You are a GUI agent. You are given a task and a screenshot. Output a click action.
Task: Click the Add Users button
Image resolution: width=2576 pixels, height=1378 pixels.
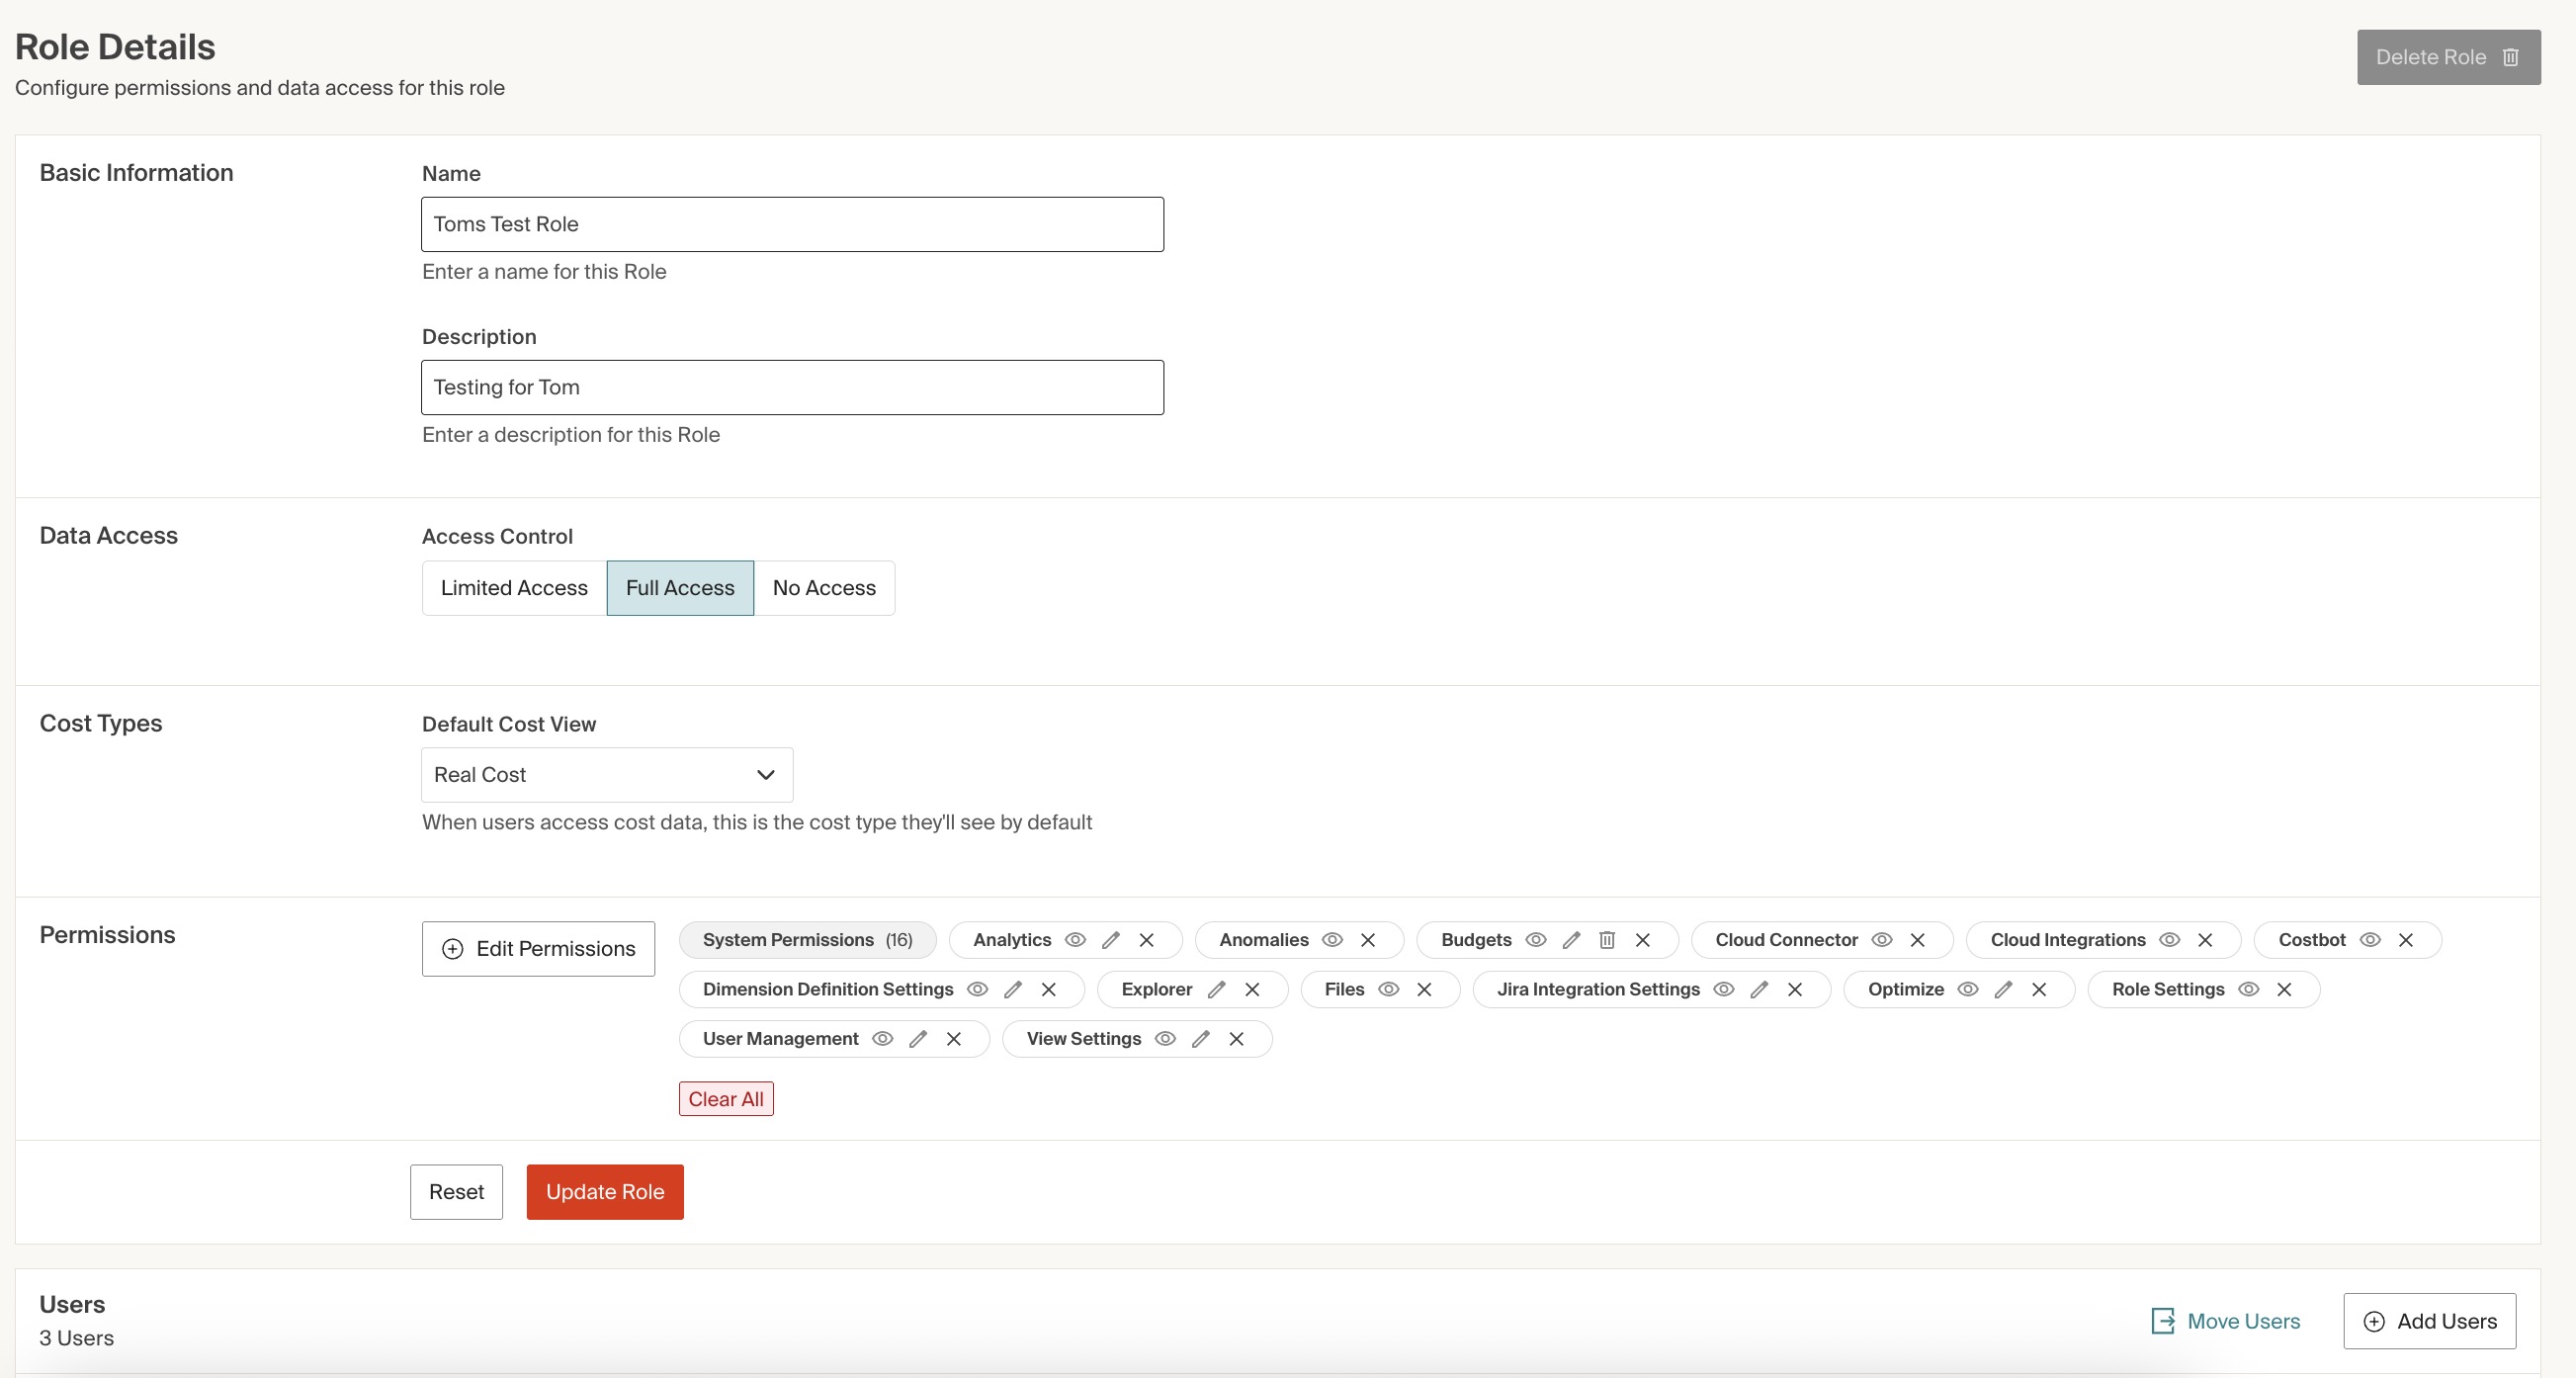click(2428, 1321)
